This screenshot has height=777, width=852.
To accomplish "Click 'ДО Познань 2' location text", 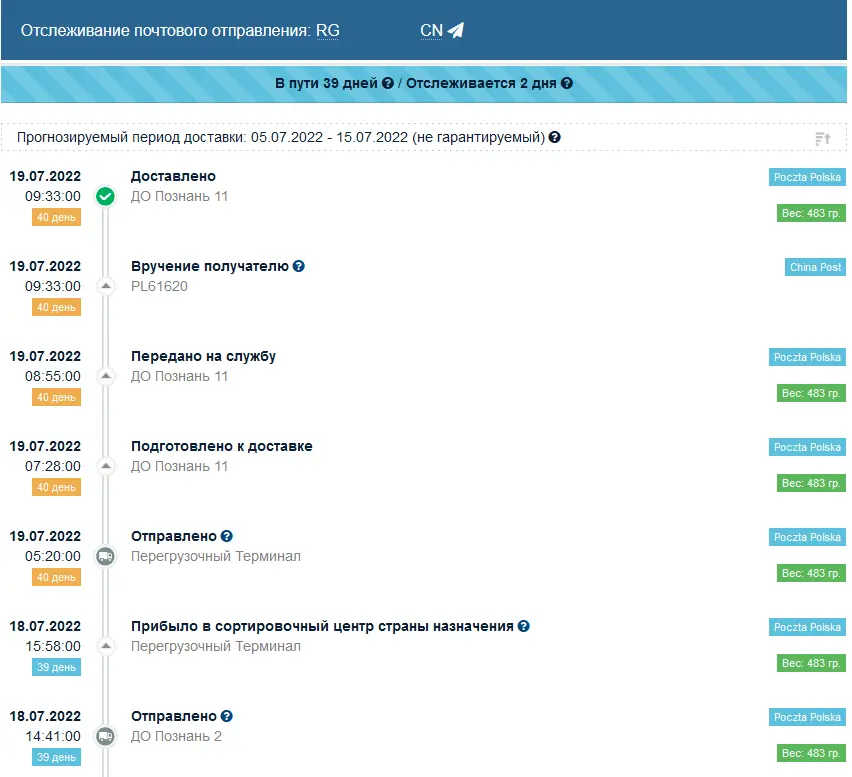I will (176, 736).
